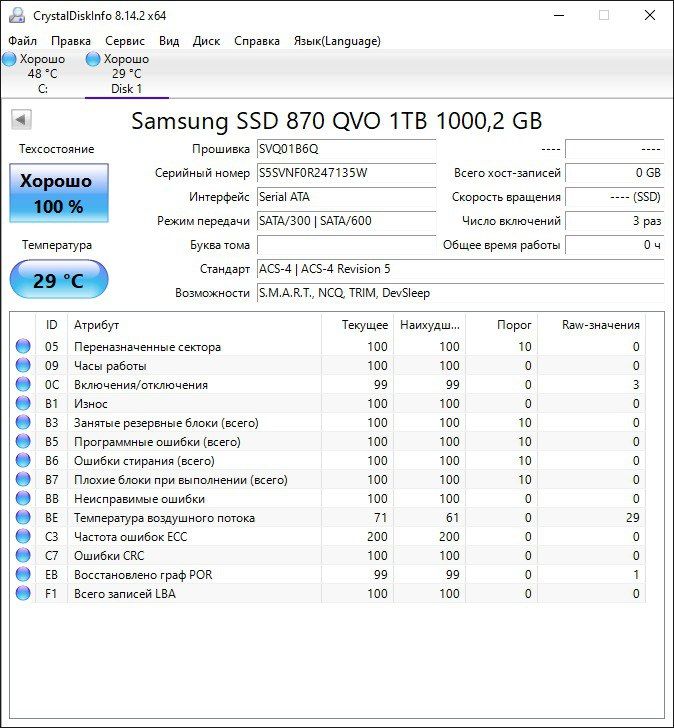Click status orb of attribute C7 row
This screenshot has height=728, width=674.
pos(23,555)
